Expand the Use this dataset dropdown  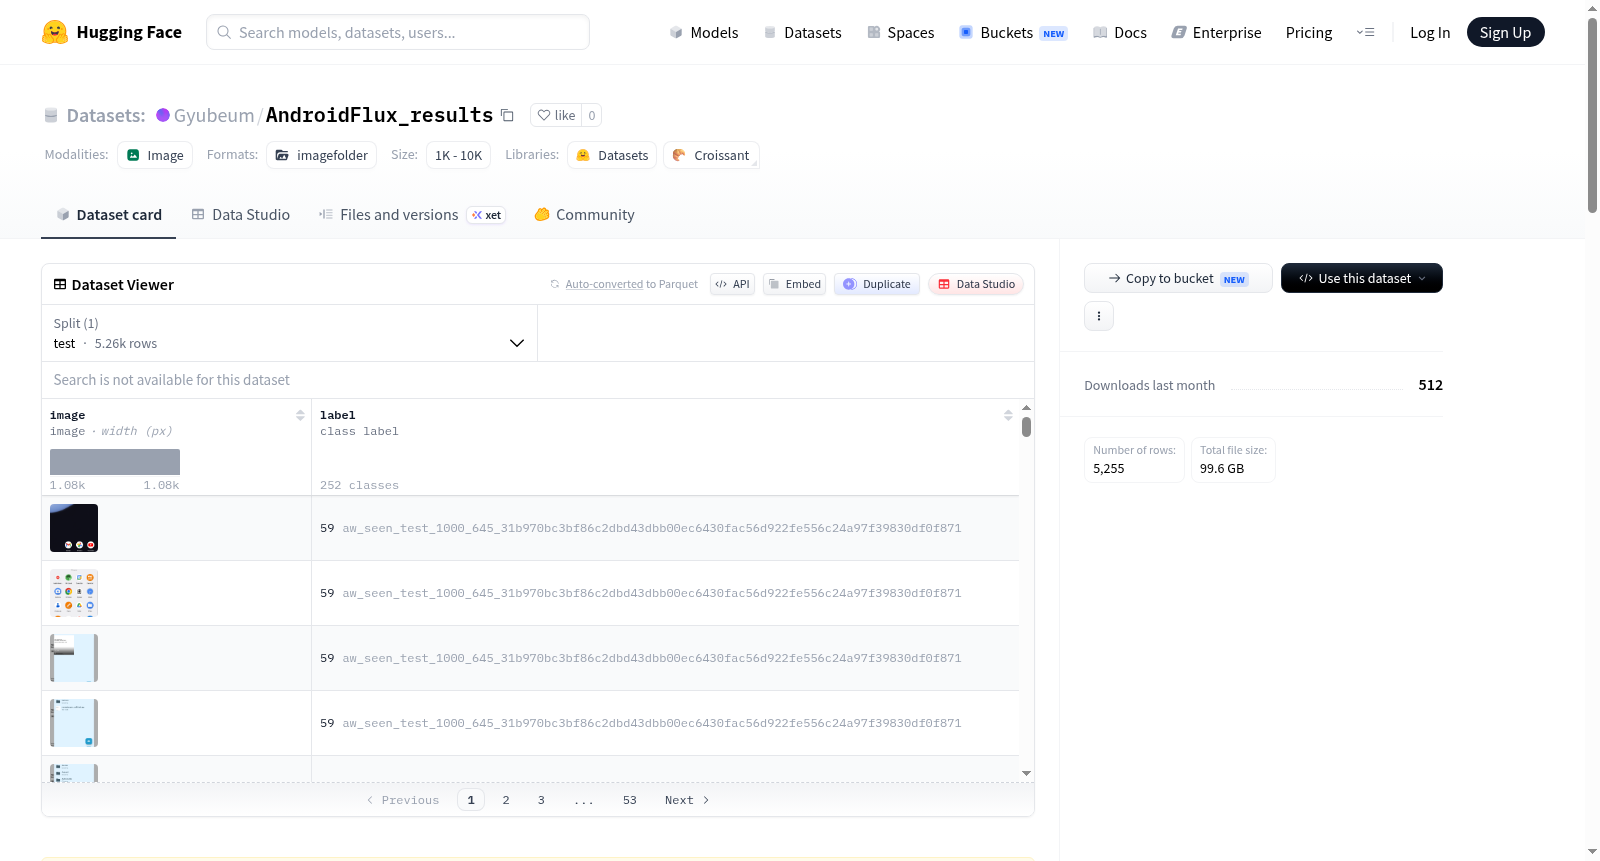1361,278
